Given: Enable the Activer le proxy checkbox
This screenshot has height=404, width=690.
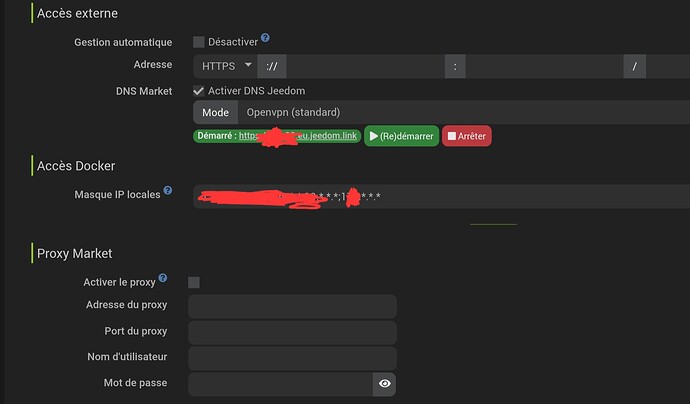Looking at the screenshot, I should click(194, 283).
